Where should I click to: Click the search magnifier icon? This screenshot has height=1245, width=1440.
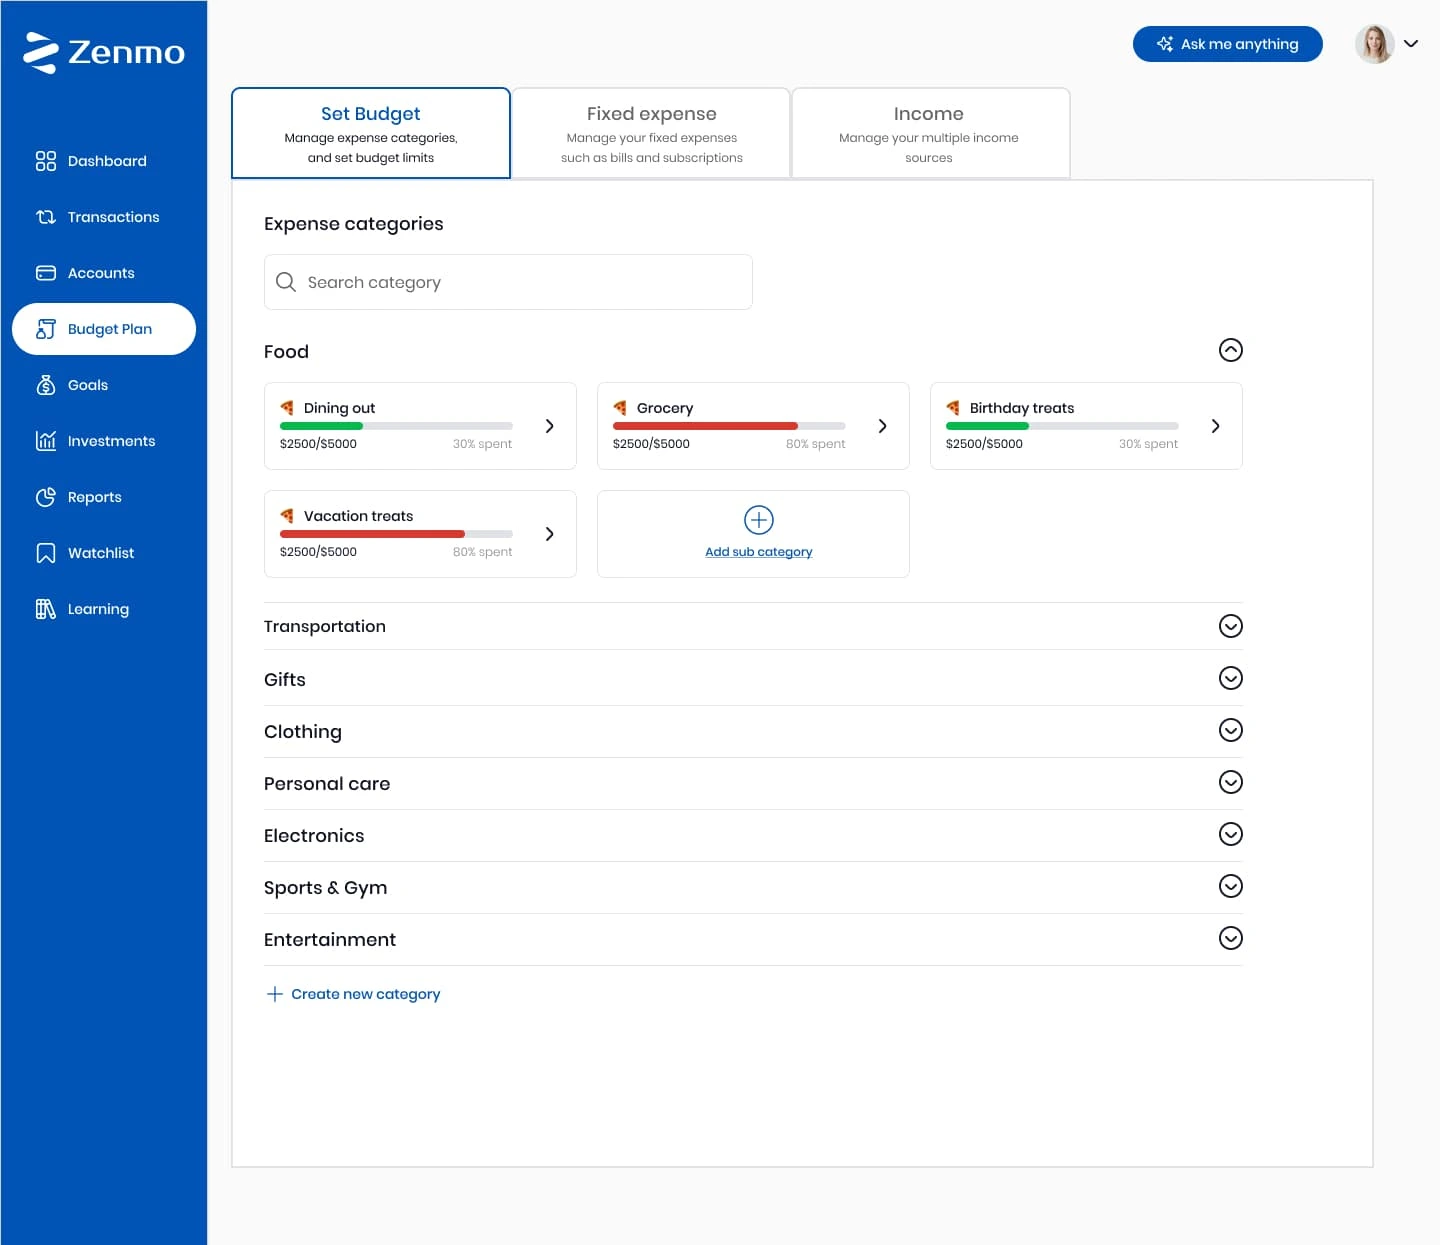click(286, 282)
